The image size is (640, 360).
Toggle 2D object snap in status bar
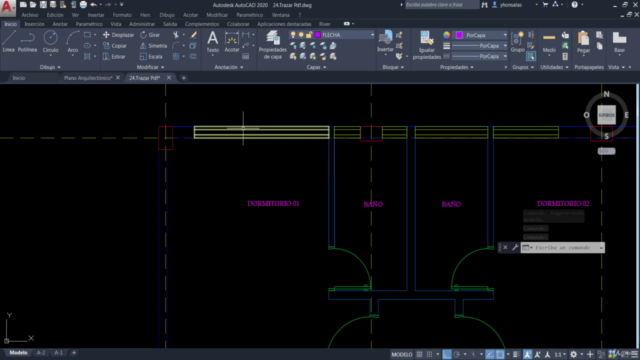click(x=500, y=354)
